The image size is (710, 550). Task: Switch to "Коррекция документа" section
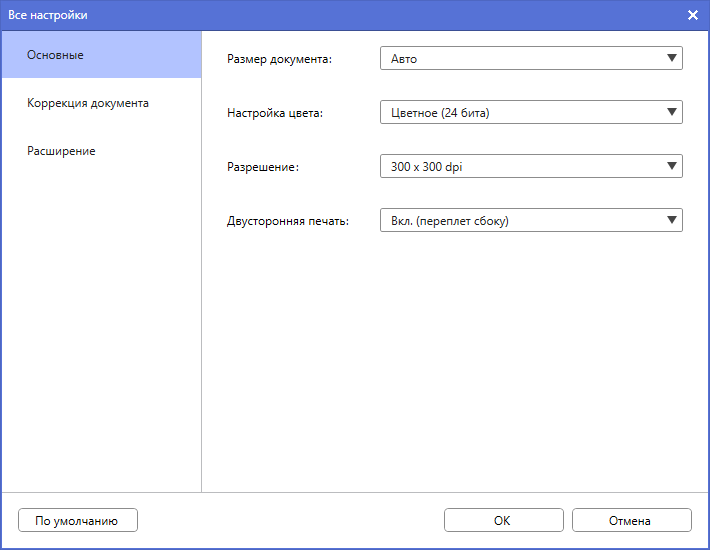click(x=88, y=103)
